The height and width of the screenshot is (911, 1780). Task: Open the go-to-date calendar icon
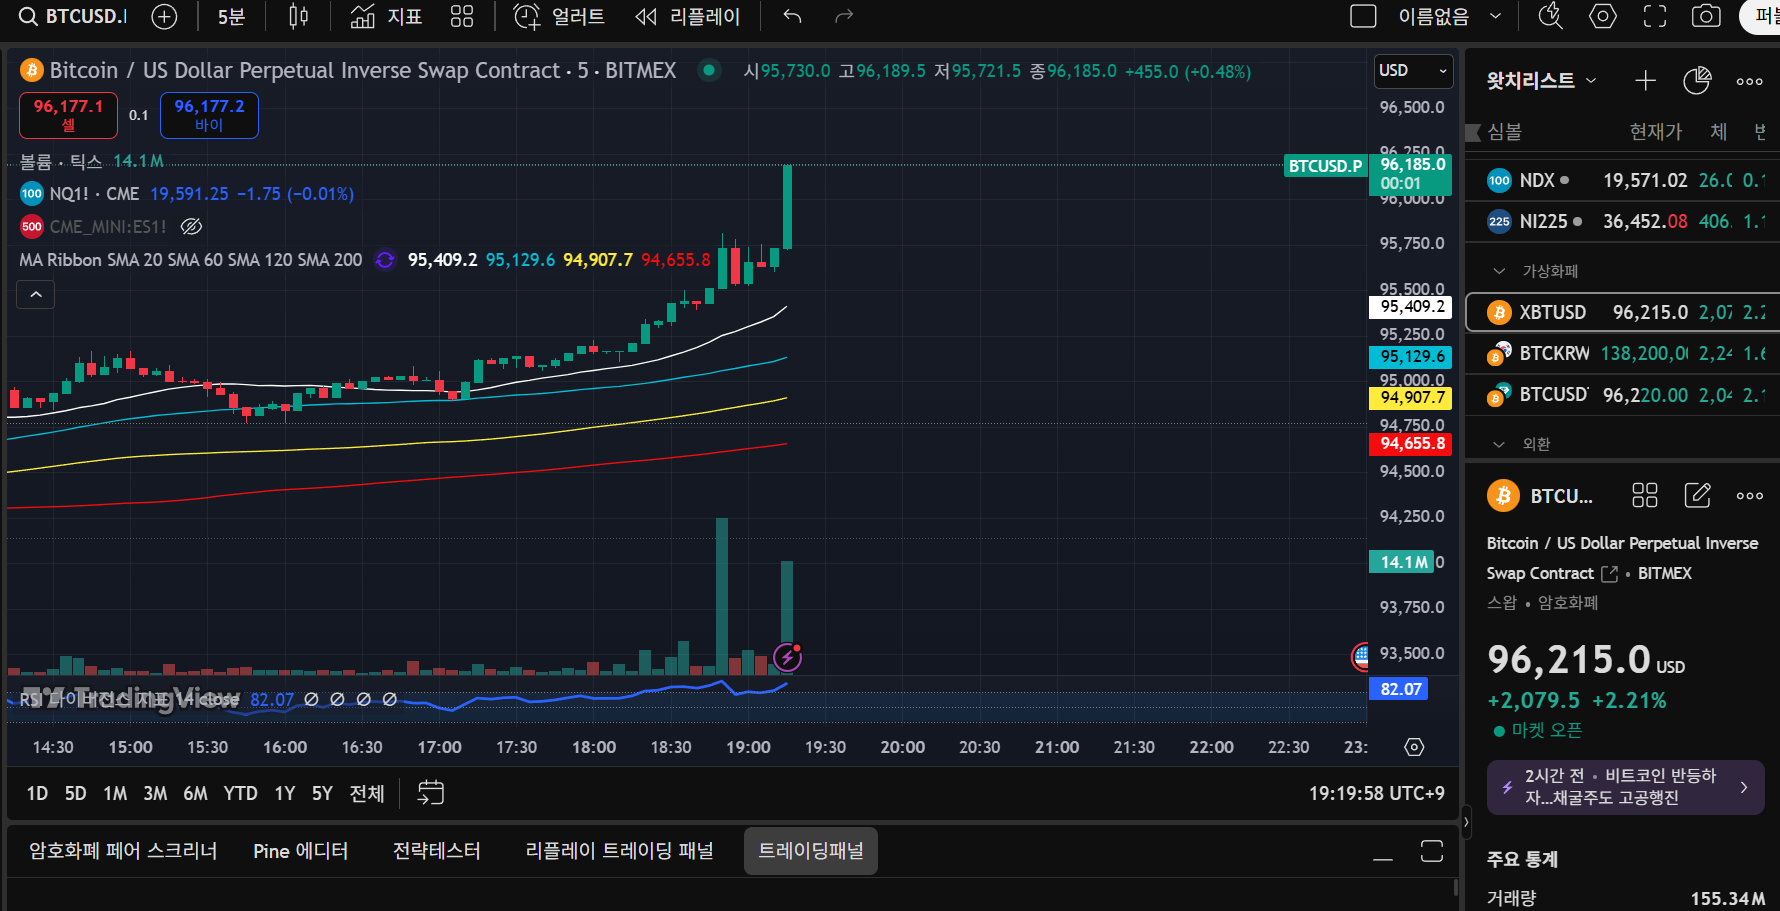point(430,793)
